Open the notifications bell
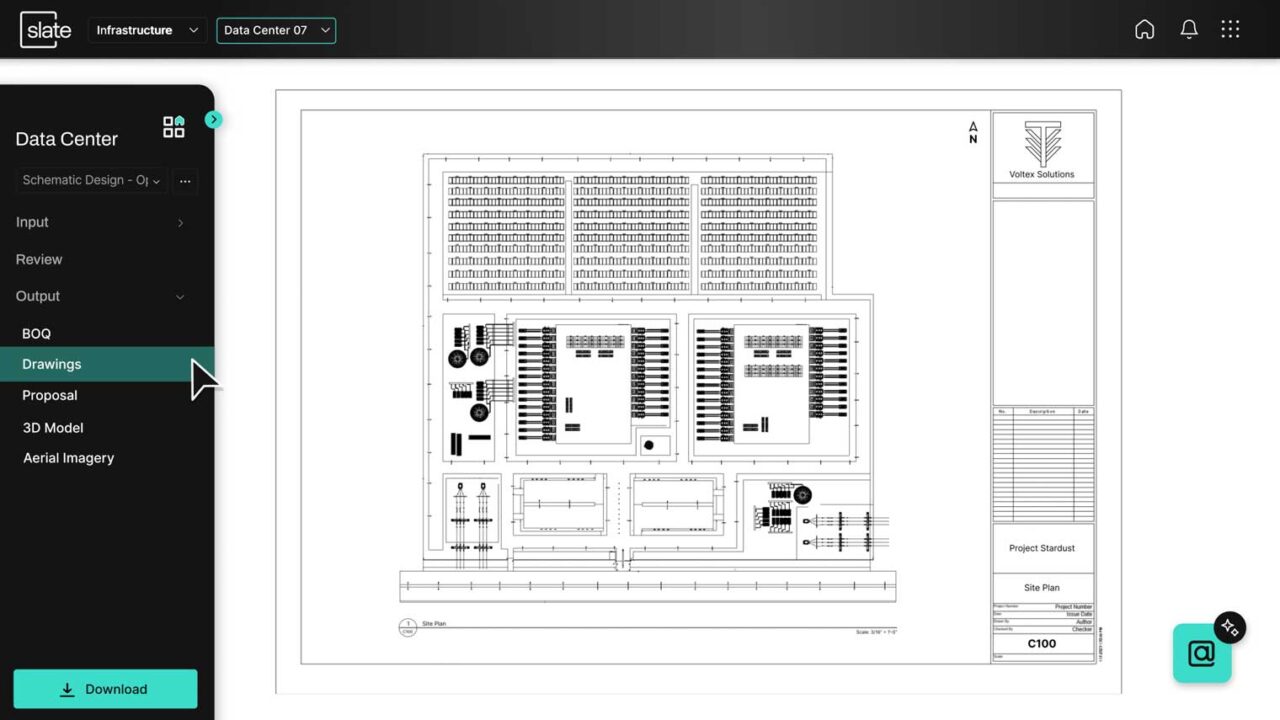Viewport: 1280px width, 720px height. [x=1188, y=30]
